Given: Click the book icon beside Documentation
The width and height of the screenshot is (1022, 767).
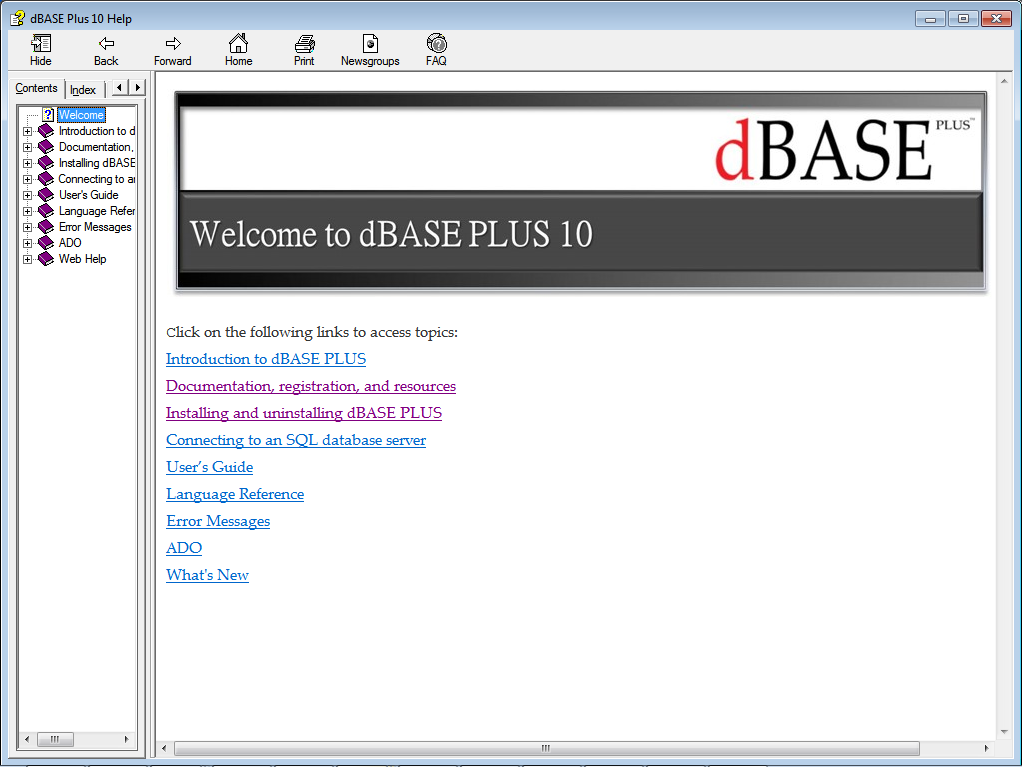Looking at the screenshot, I should 46,147.
